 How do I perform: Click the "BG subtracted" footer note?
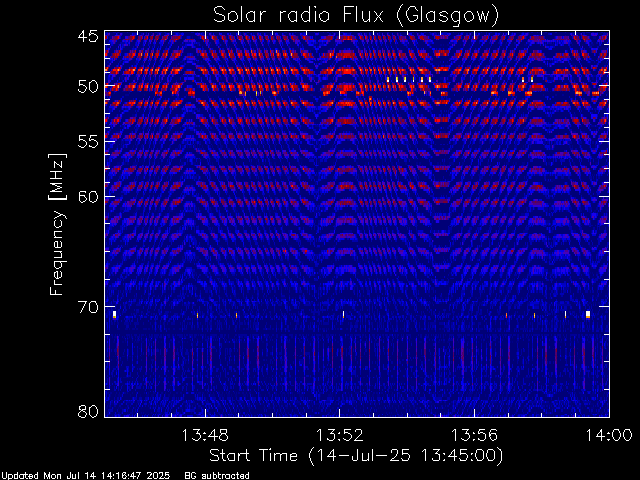pos(217,476)
